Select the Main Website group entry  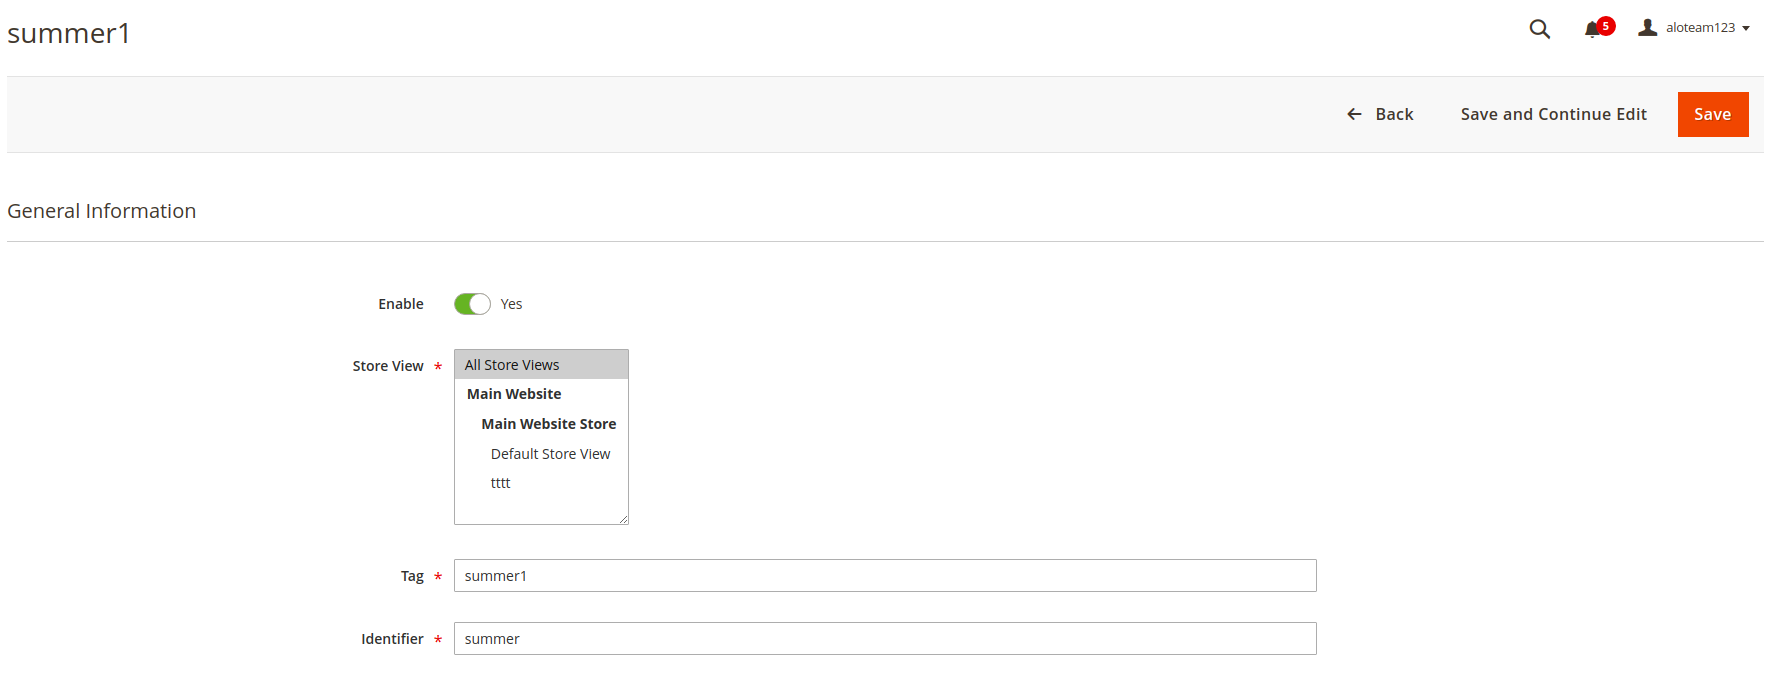[514, 394]
